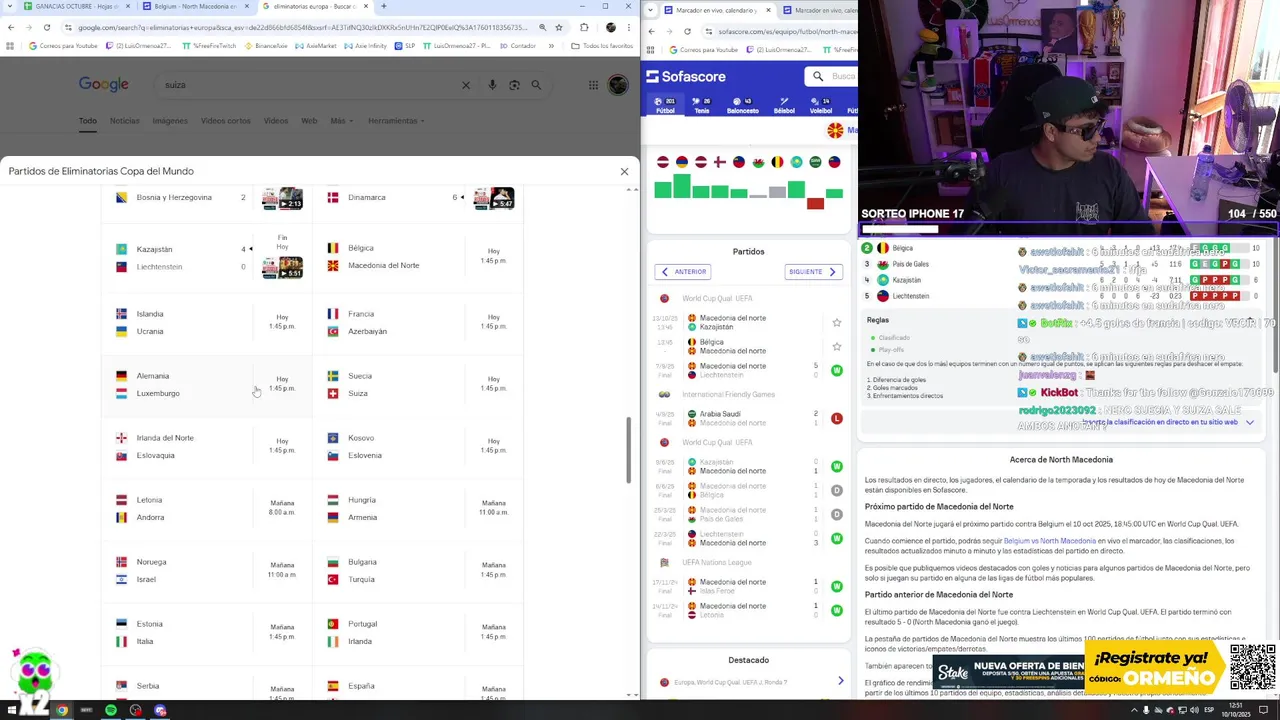Open the Francia vs Azerbaiyán match
Screen dimensions: 1280x720
[x=418, y=322]
